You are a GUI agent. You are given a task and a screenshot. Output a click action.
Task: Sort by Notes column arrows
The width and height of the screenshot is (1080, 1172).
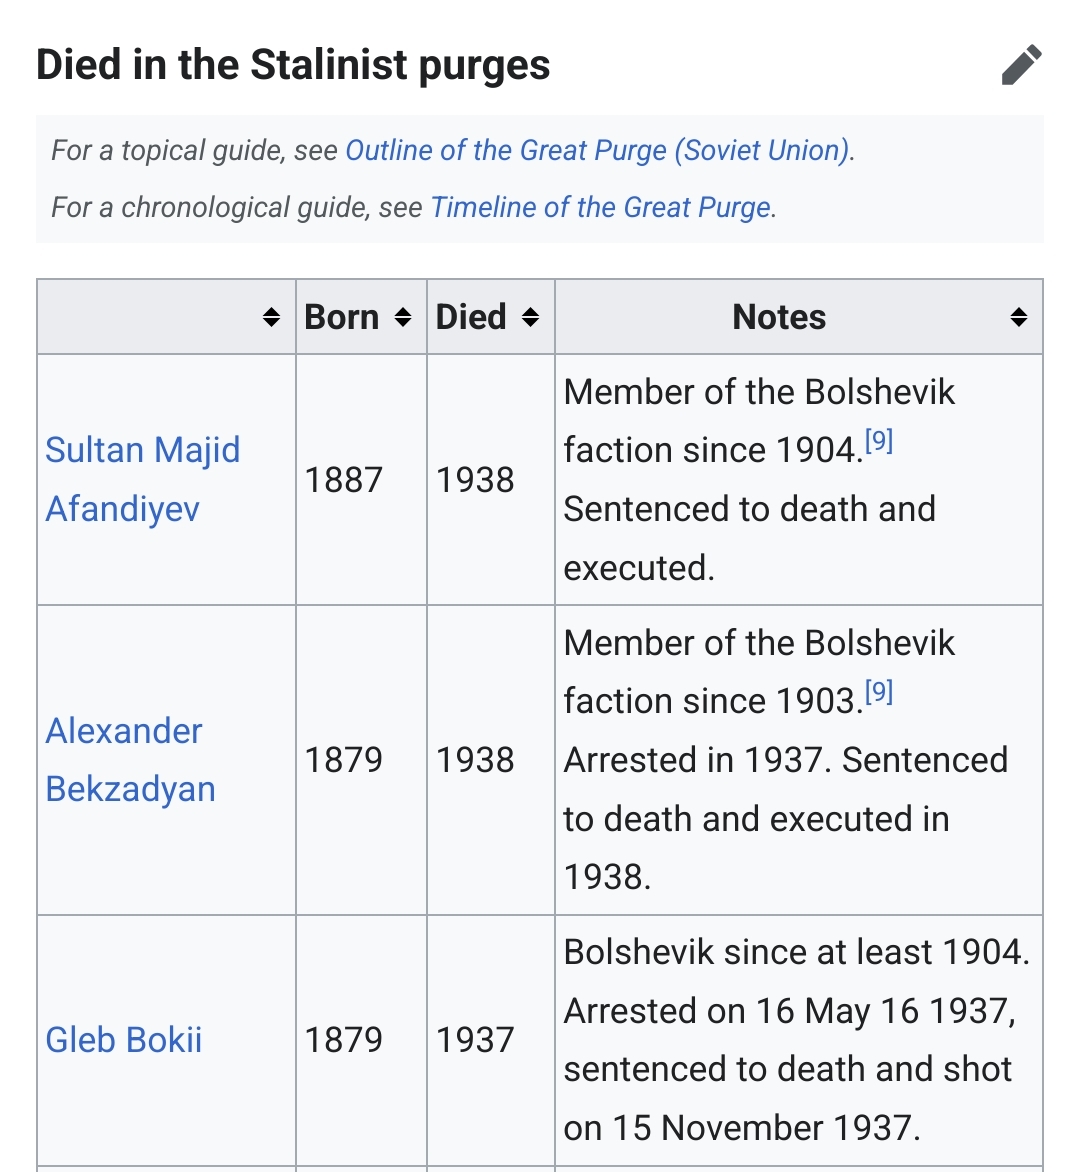click(1019, 317)
